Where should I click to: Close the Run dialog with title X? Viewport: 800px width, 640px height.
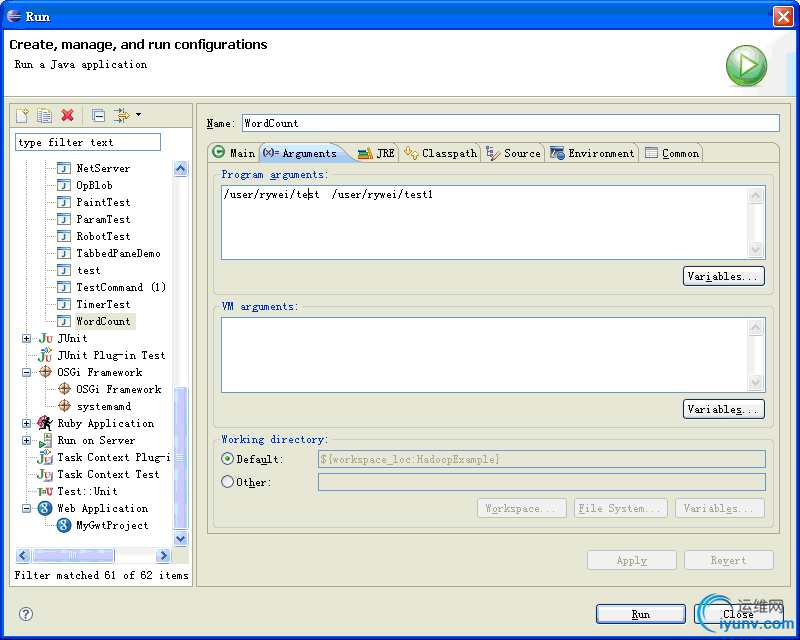pyautogui.click(x=783, y=16)
